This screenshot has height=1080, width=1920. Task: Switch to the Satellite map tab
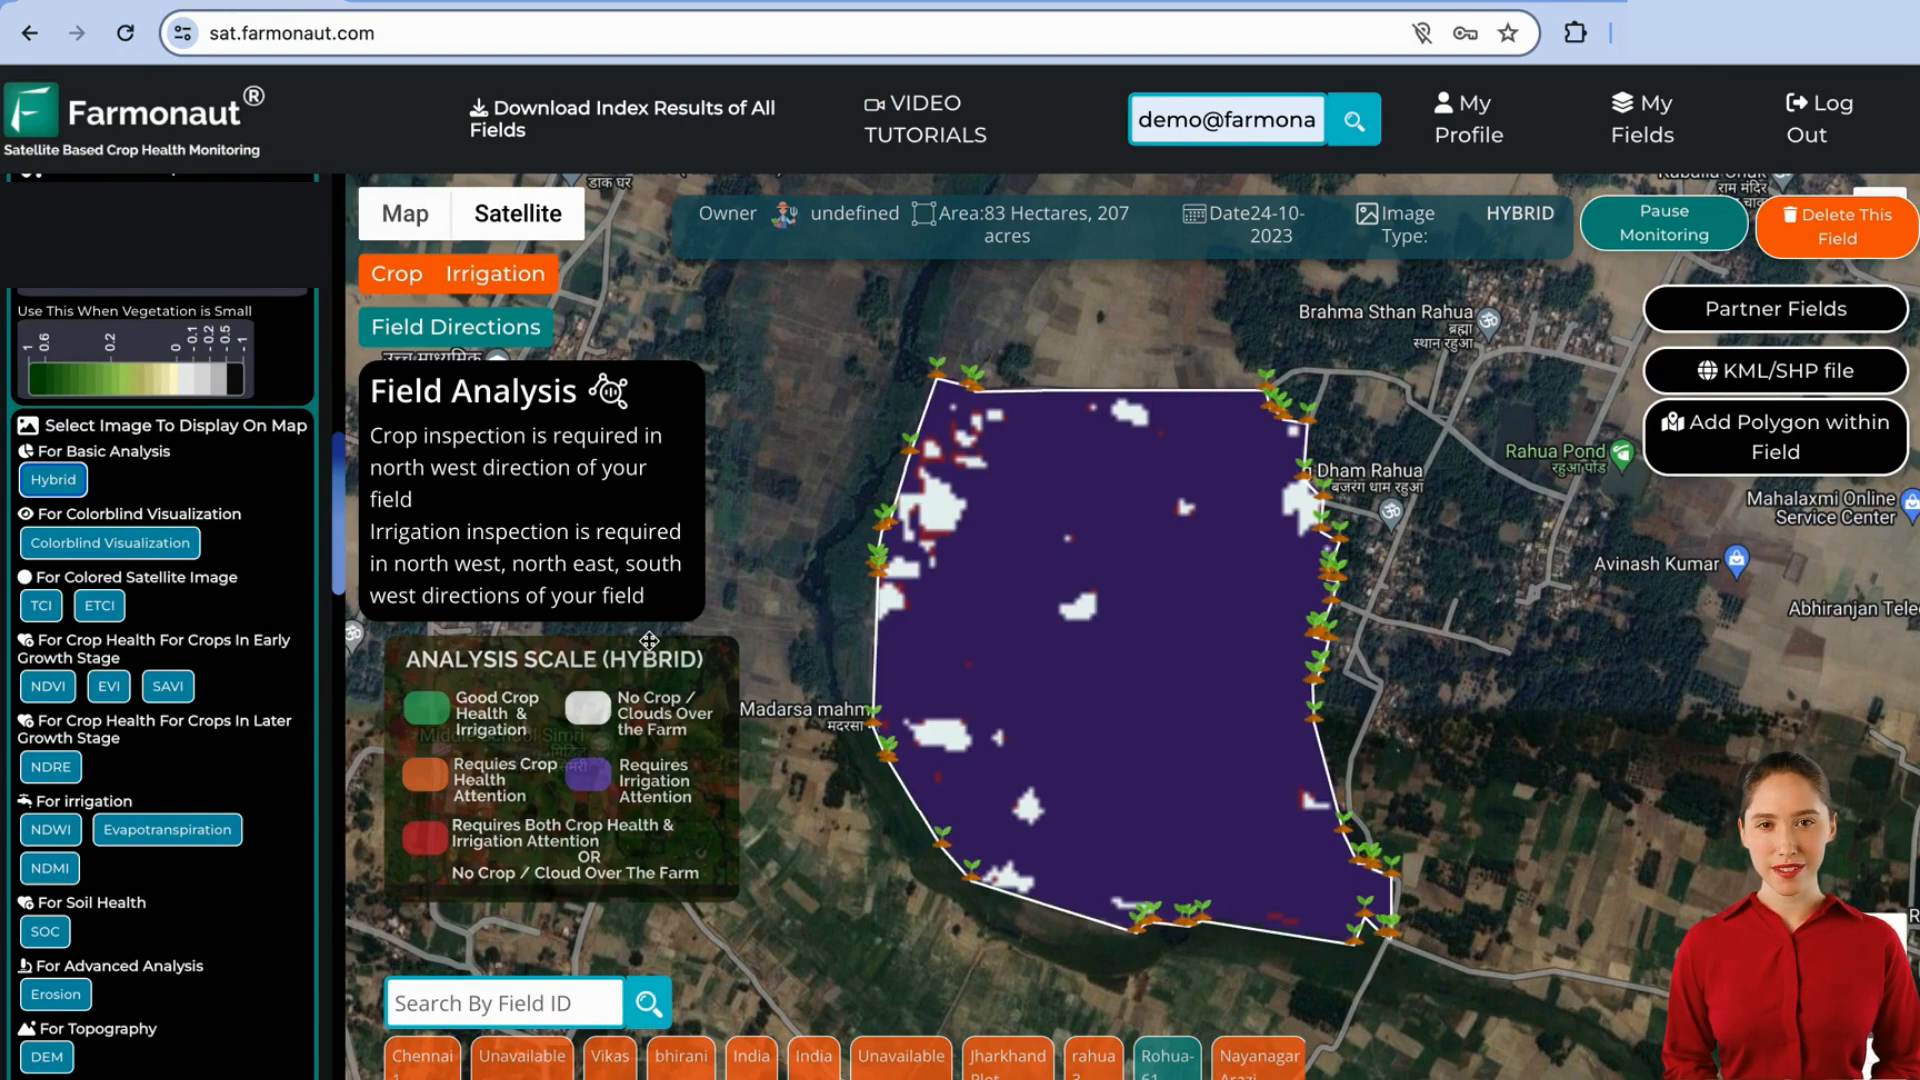click(x=518, y=214)
